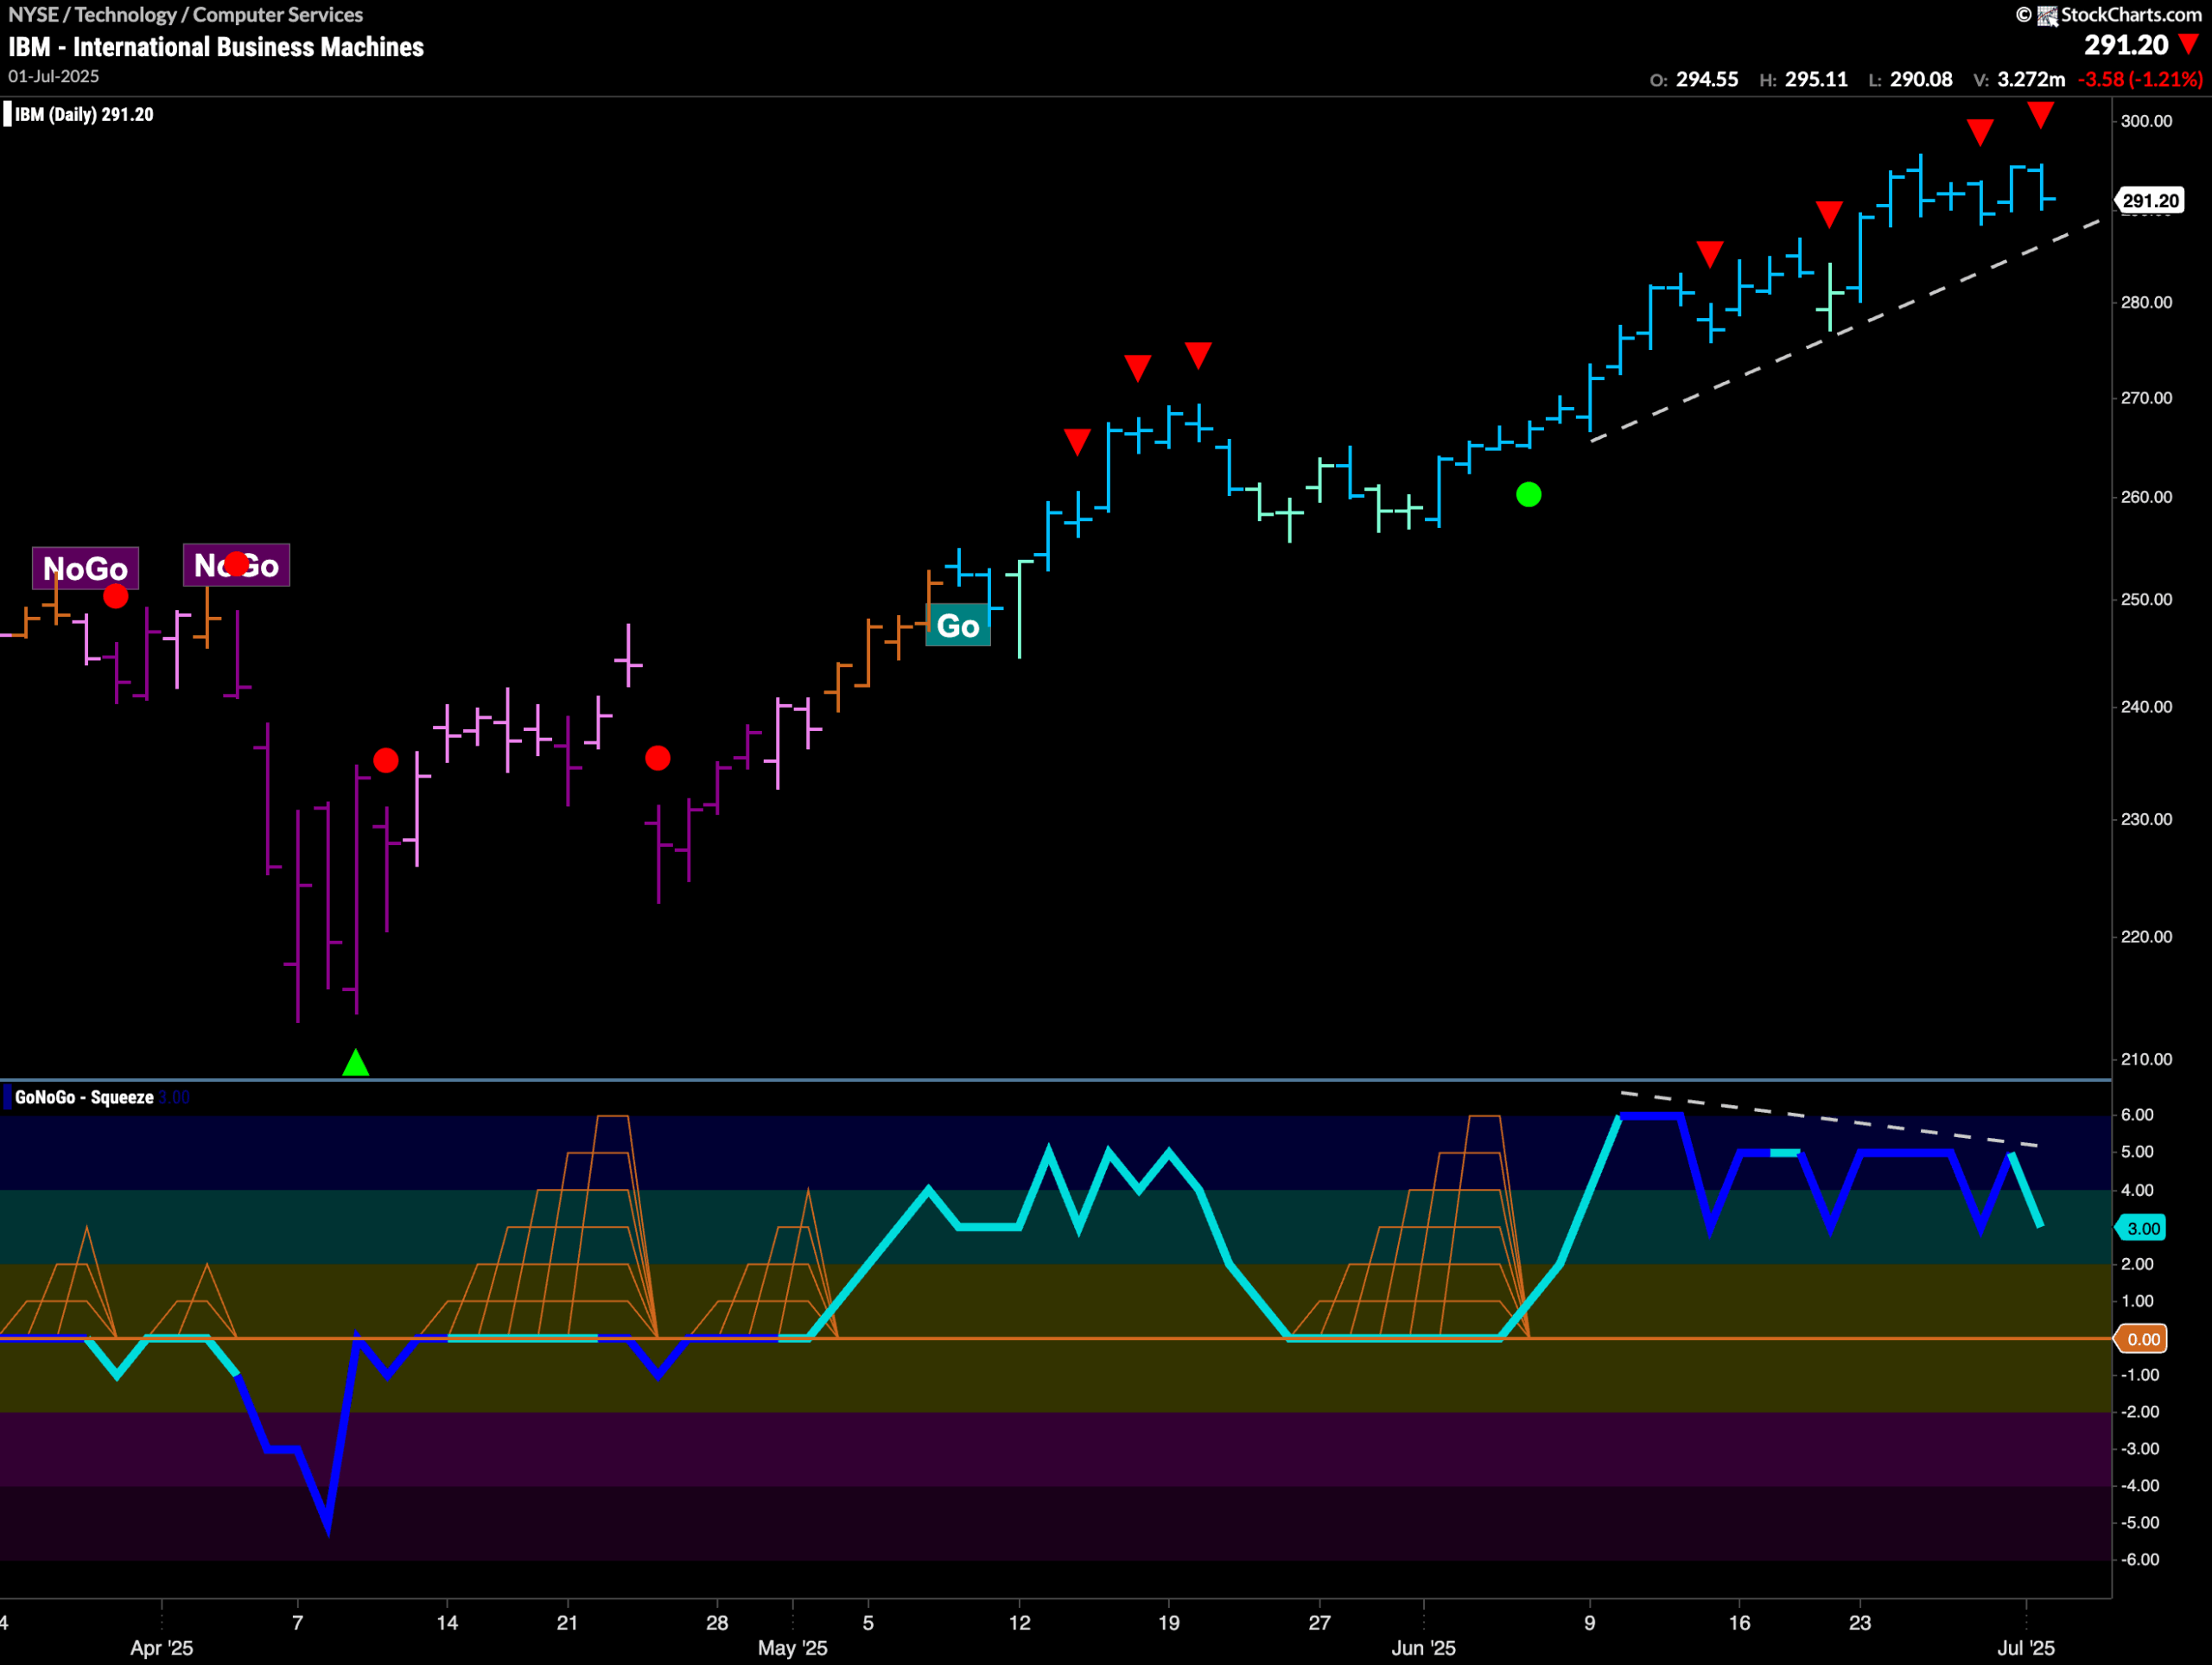Click the -6.00 oscillator axis label
The image size is (2212, 1665).
(2140, 1560)
